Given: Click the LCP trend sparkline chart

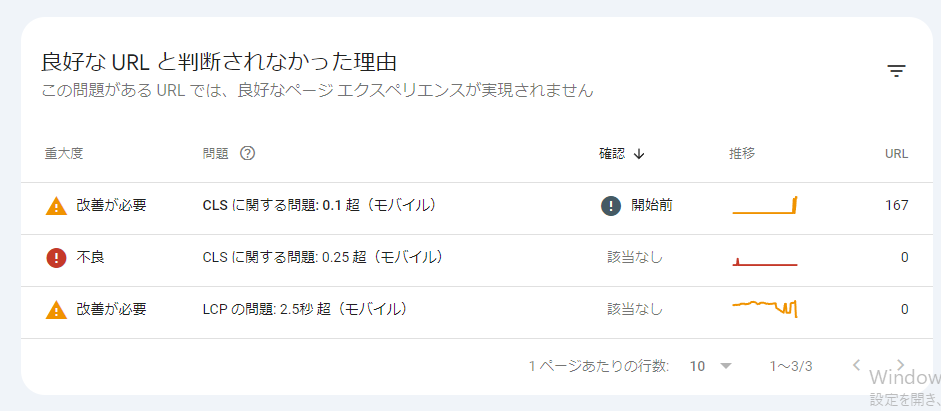Looking at the screenshot, I should pyautogui.click(x=765, y=308).
